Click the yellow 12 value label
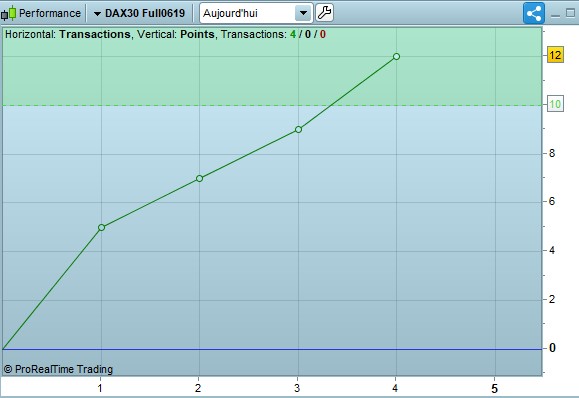The width and height of the screenshot is (579, 398). (x=555, y=55)
